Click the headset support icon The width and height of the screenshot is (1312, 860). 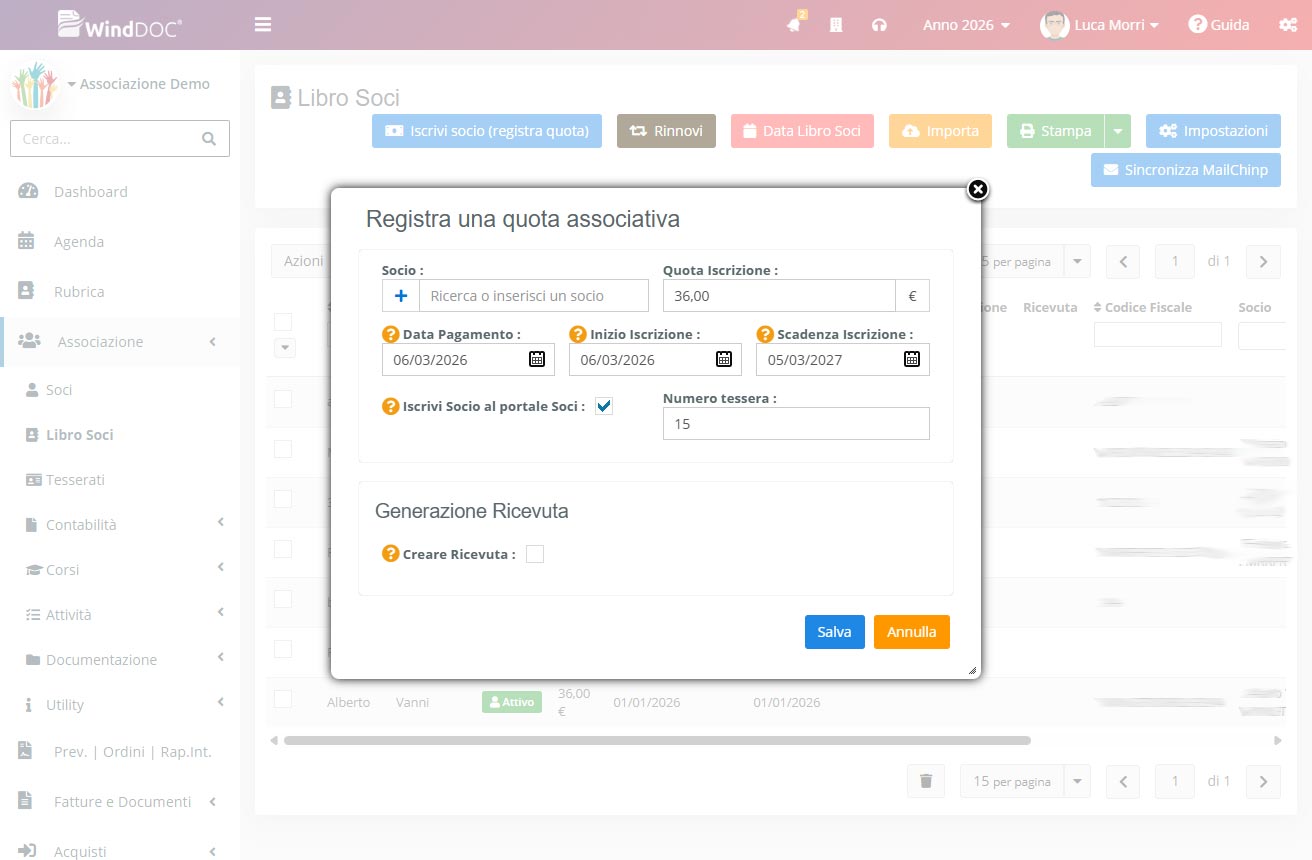pyautogui.click(x=879, y=25)
